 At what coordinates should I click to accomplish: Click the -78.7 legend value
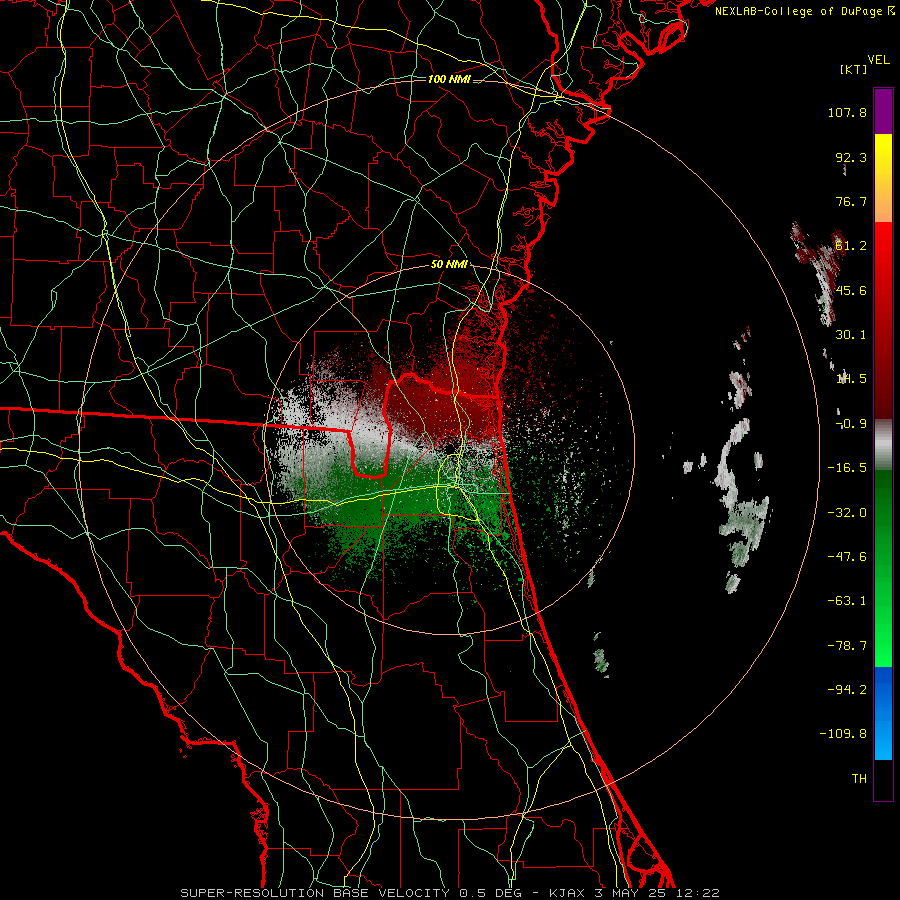[847, 646]
